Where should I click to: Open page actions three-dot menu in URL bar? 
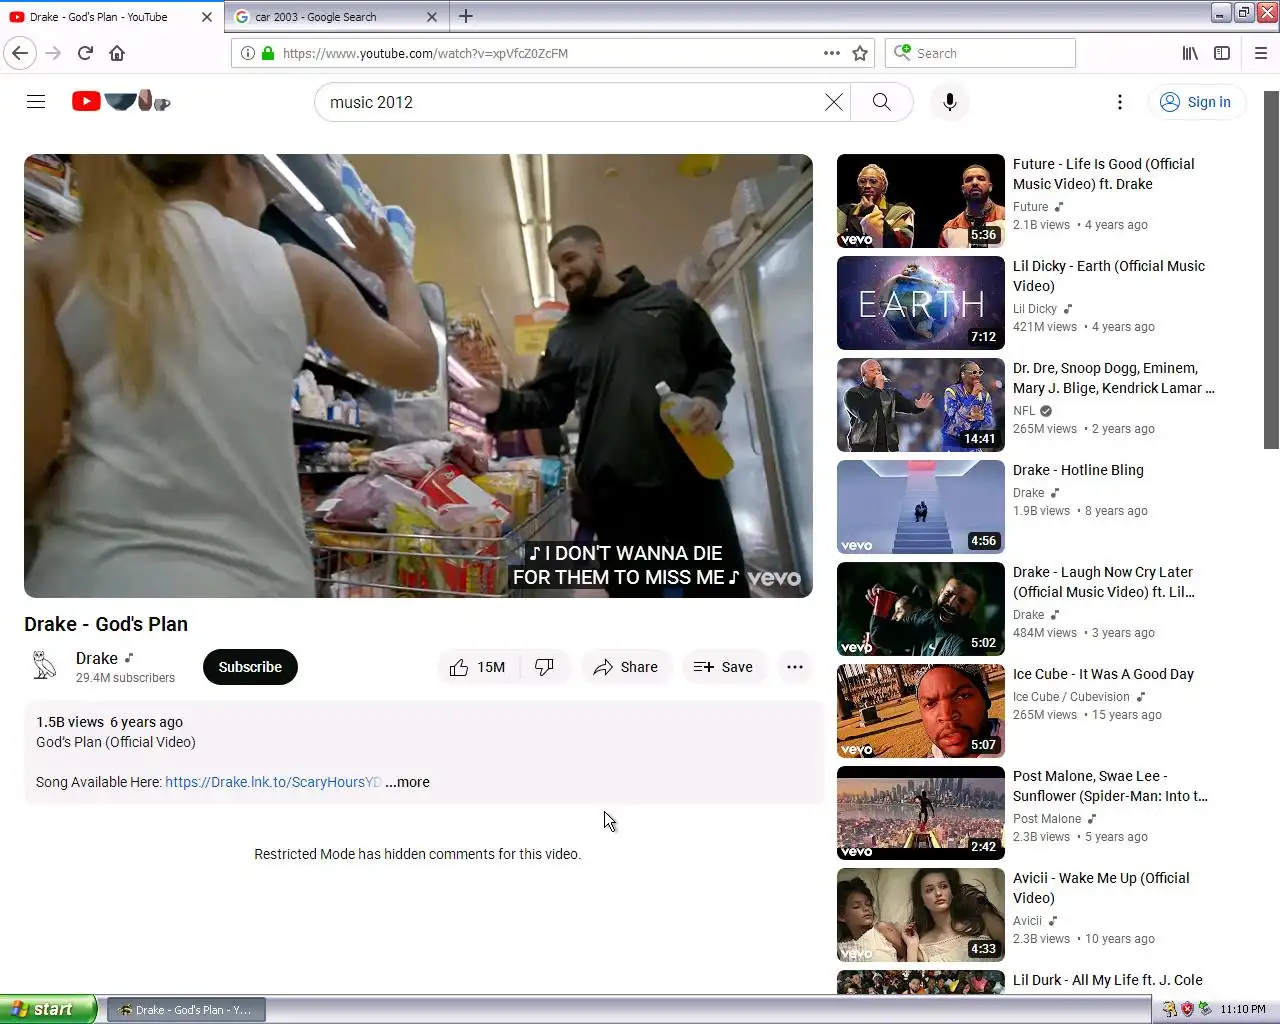832,53
